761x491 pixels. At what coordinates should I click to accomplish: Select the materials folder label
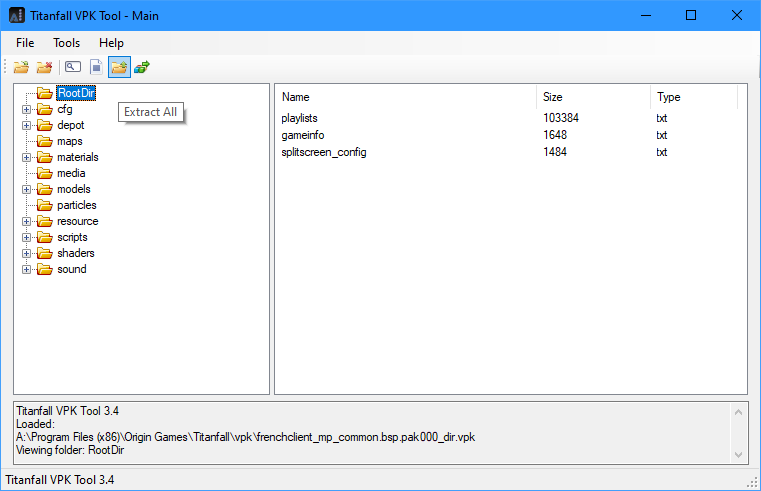[78, 157]
